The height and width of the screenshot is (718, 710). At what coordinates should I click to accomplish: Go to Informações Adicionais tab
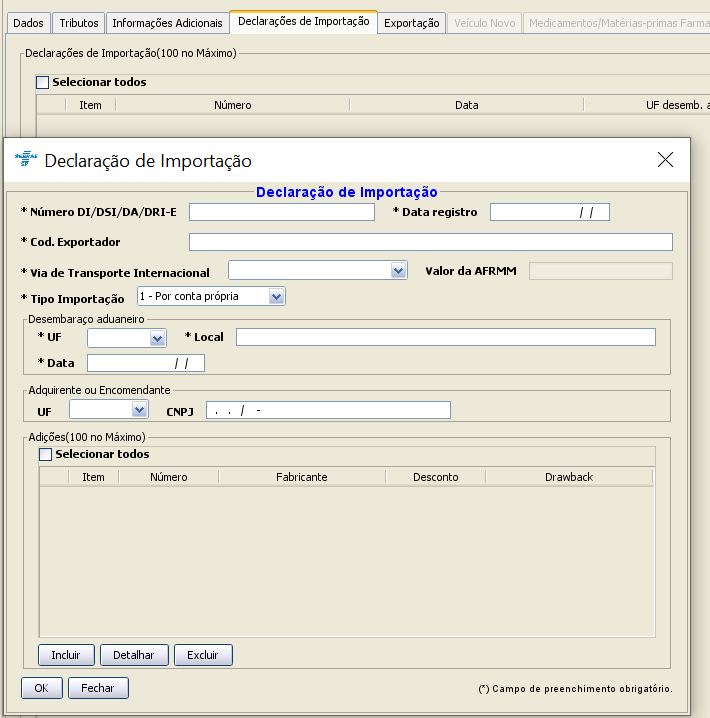167,22
